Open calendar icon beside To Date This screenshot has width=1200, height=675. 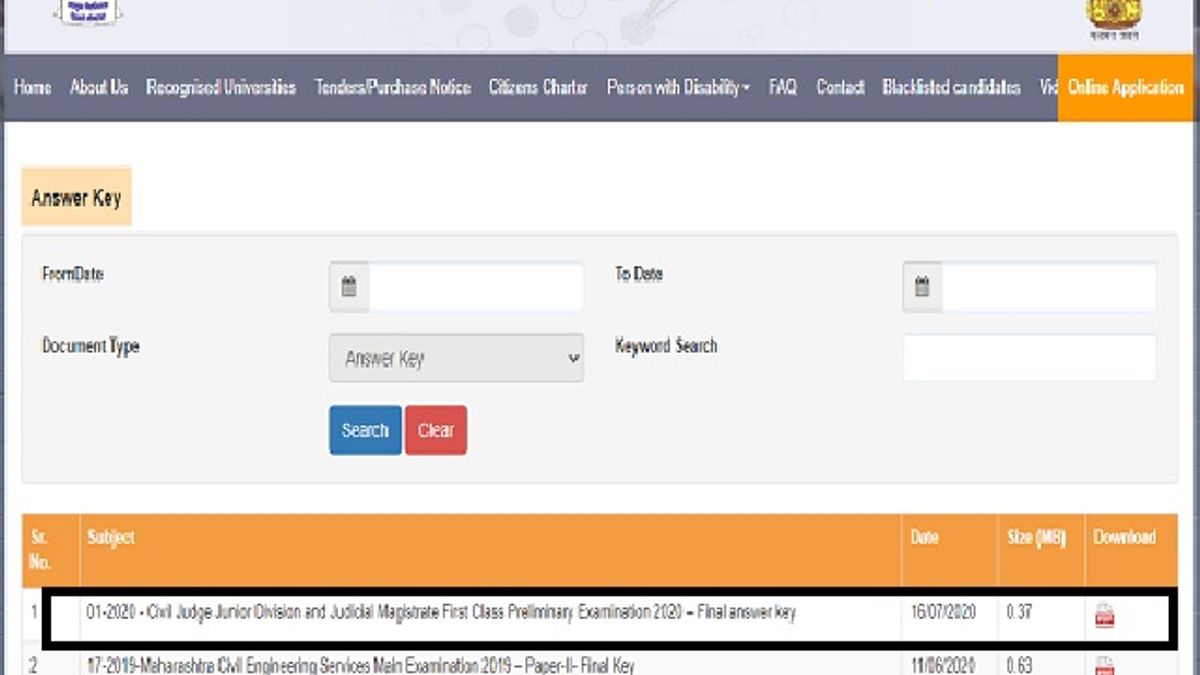click(922, 288)
